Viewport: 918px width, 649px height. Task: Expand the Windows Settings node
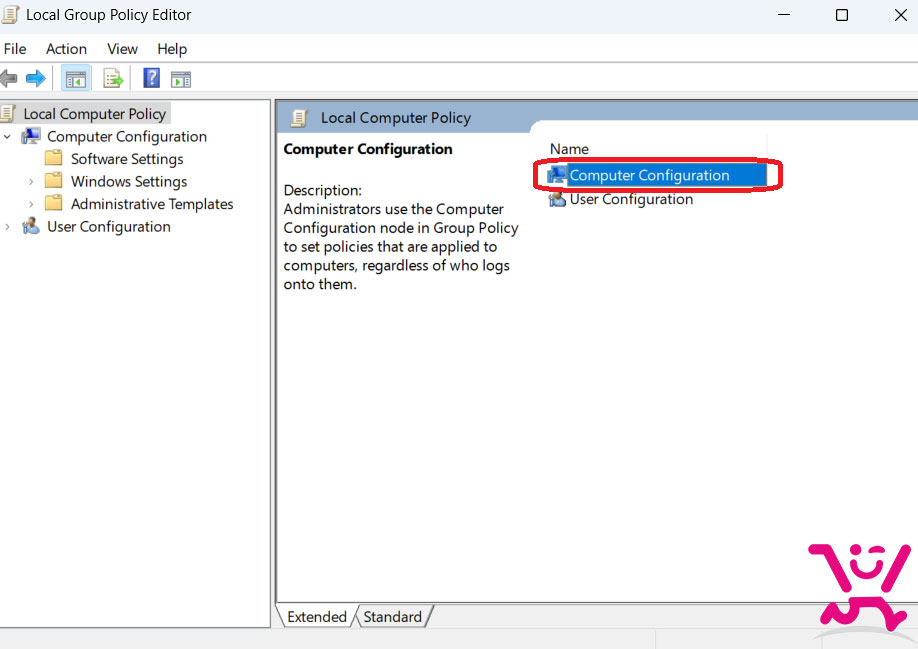[x=31, y=181]
